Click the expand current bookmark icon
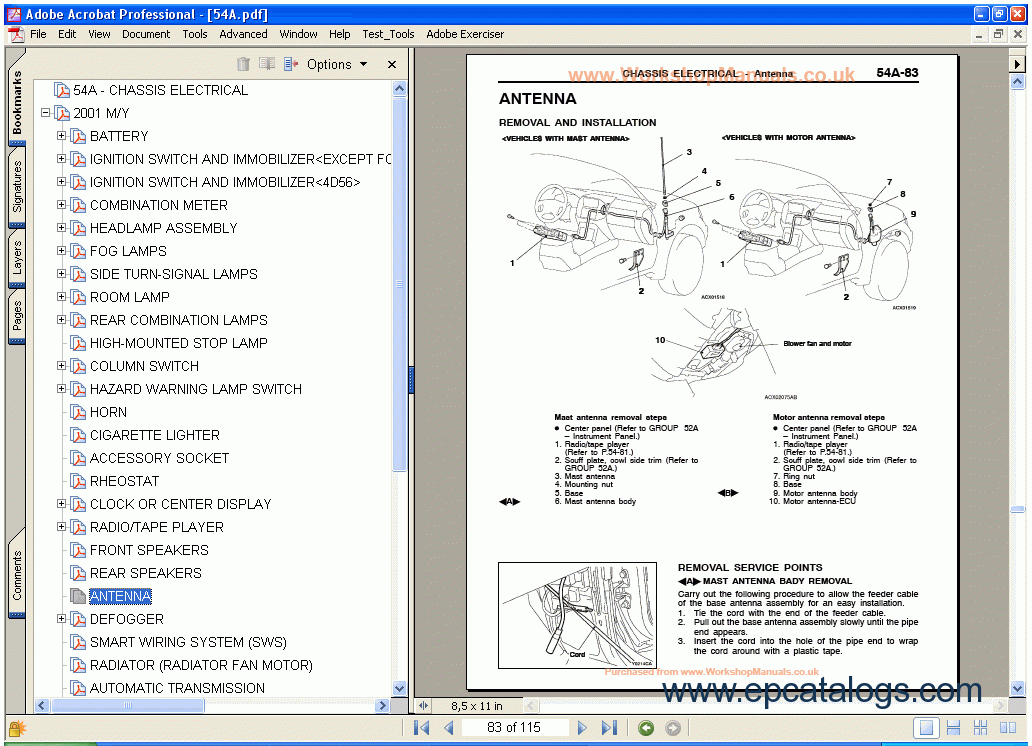Image resolution: width=1032 pixels, height=746 pixels. (x=291, y=64)
